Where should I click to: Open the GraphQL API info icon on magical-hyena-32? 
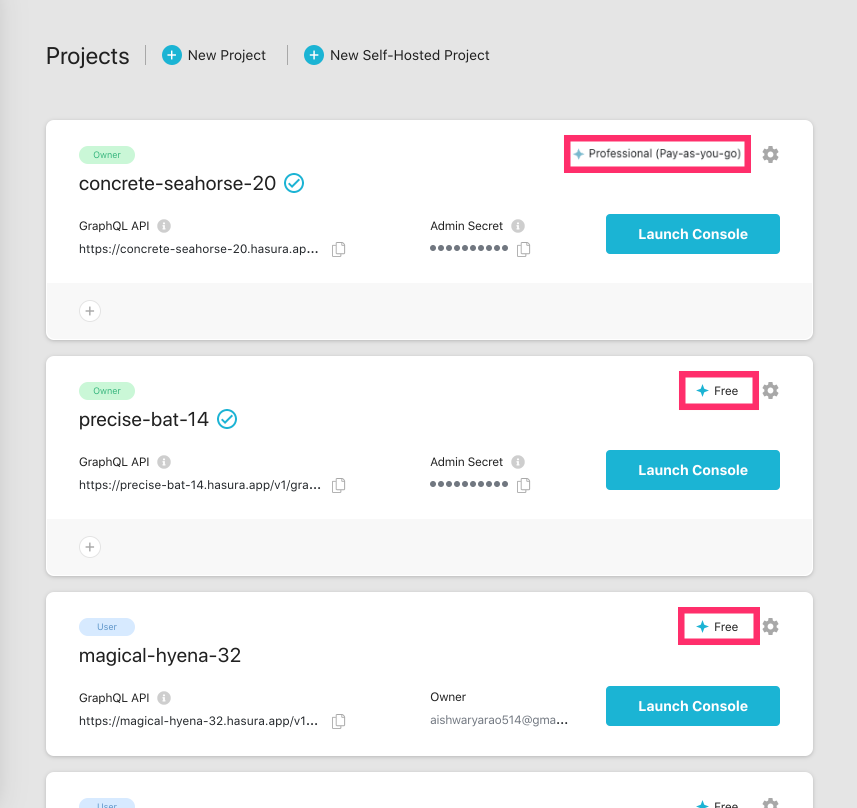point(163,697)
